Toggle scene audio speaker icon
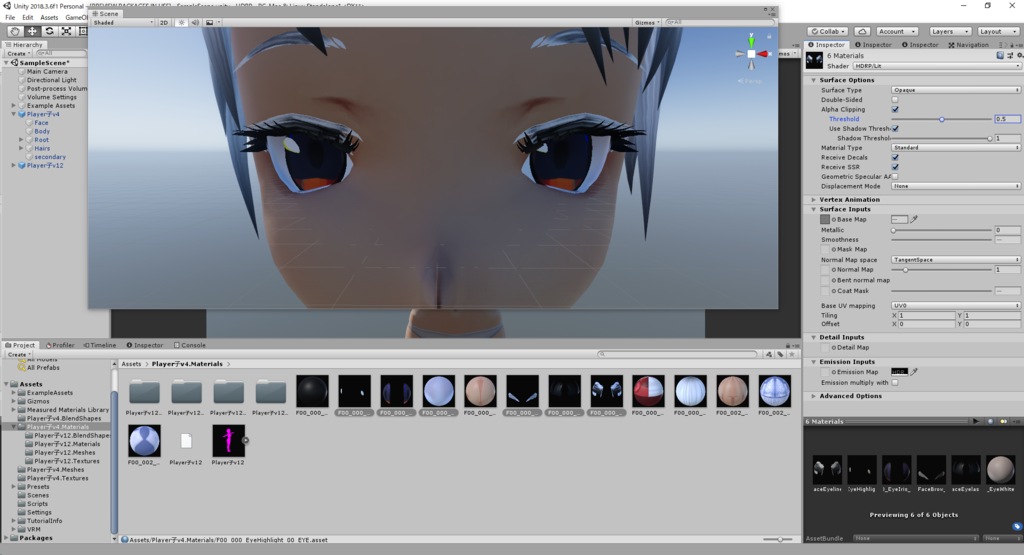Viewport: 1024px width, 555px height. pos(195,22)
